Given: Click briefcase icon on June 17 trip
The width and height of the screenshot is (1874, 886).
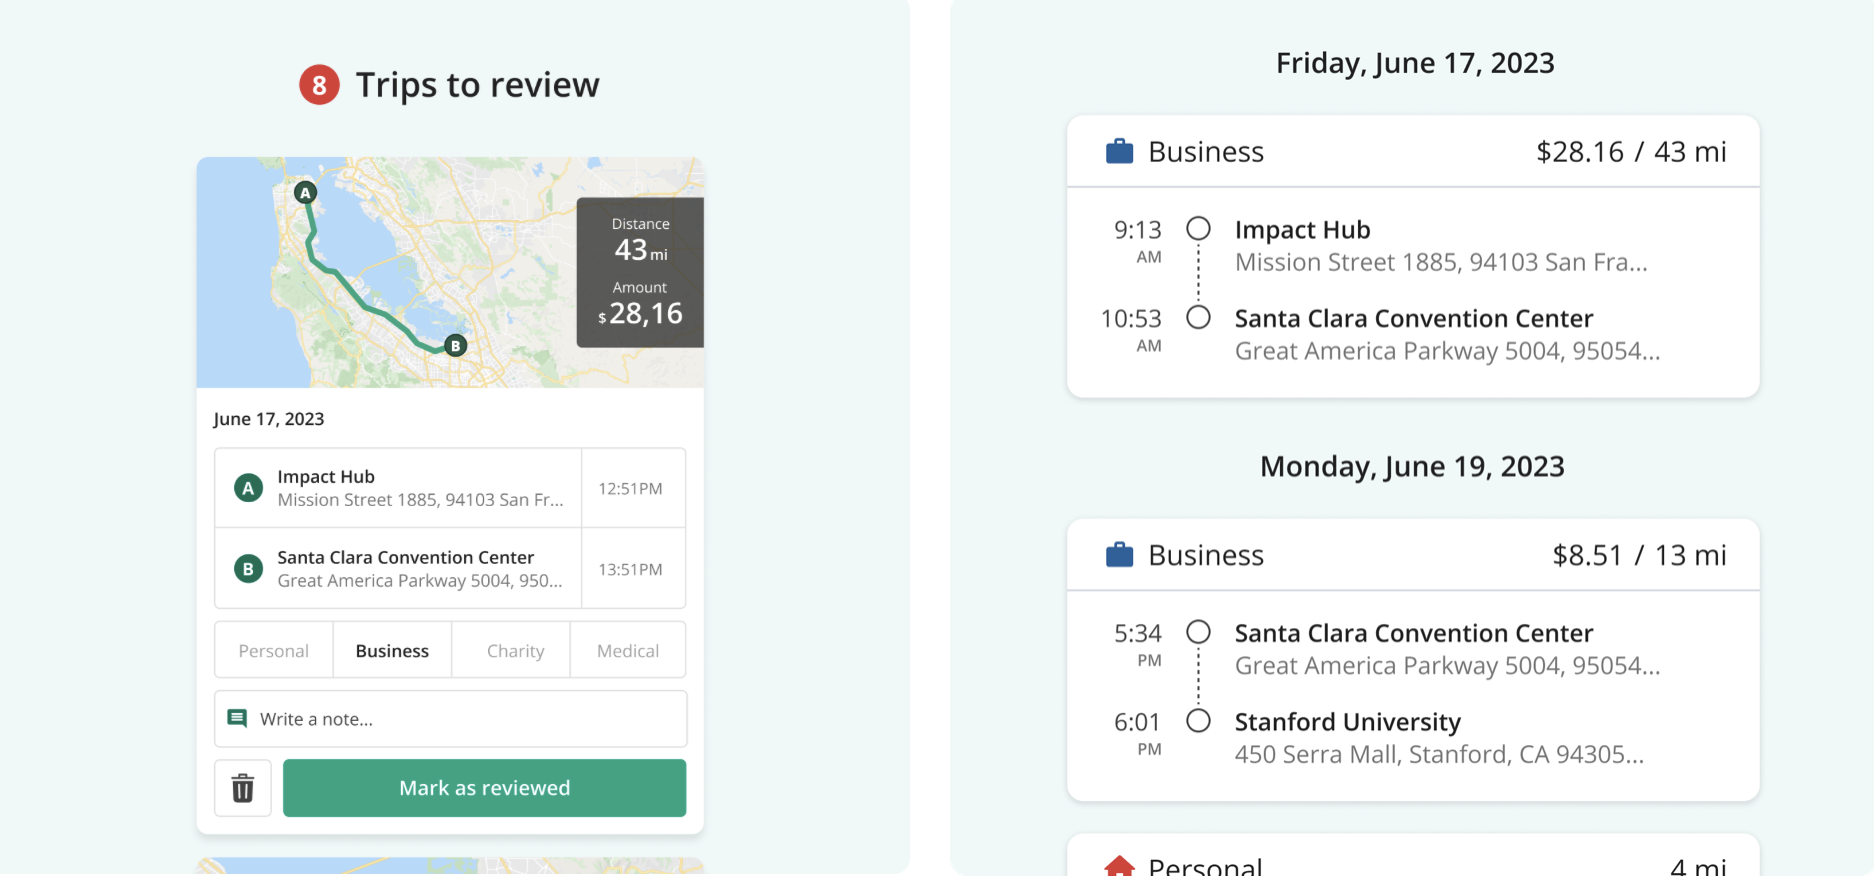Looking at the screenshot, I should pos(1119,152).
